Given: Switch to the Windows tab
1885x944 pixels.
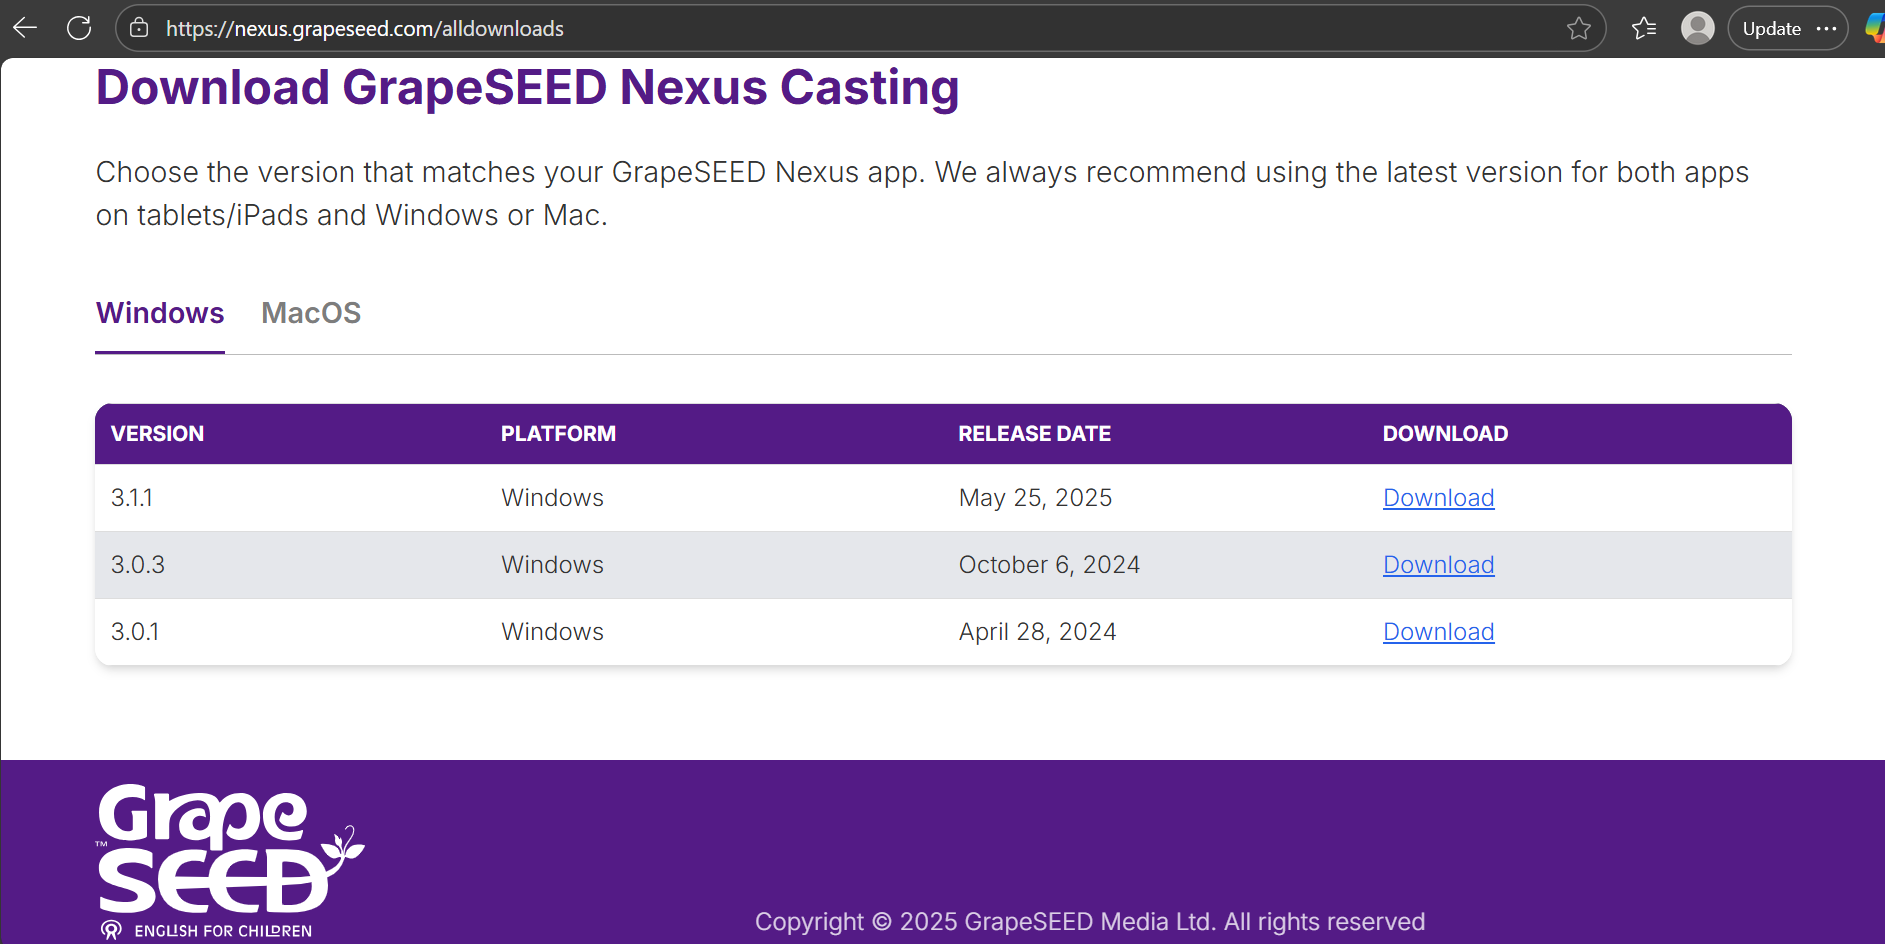Looking at the screenshot, I should tap(160, 313).
